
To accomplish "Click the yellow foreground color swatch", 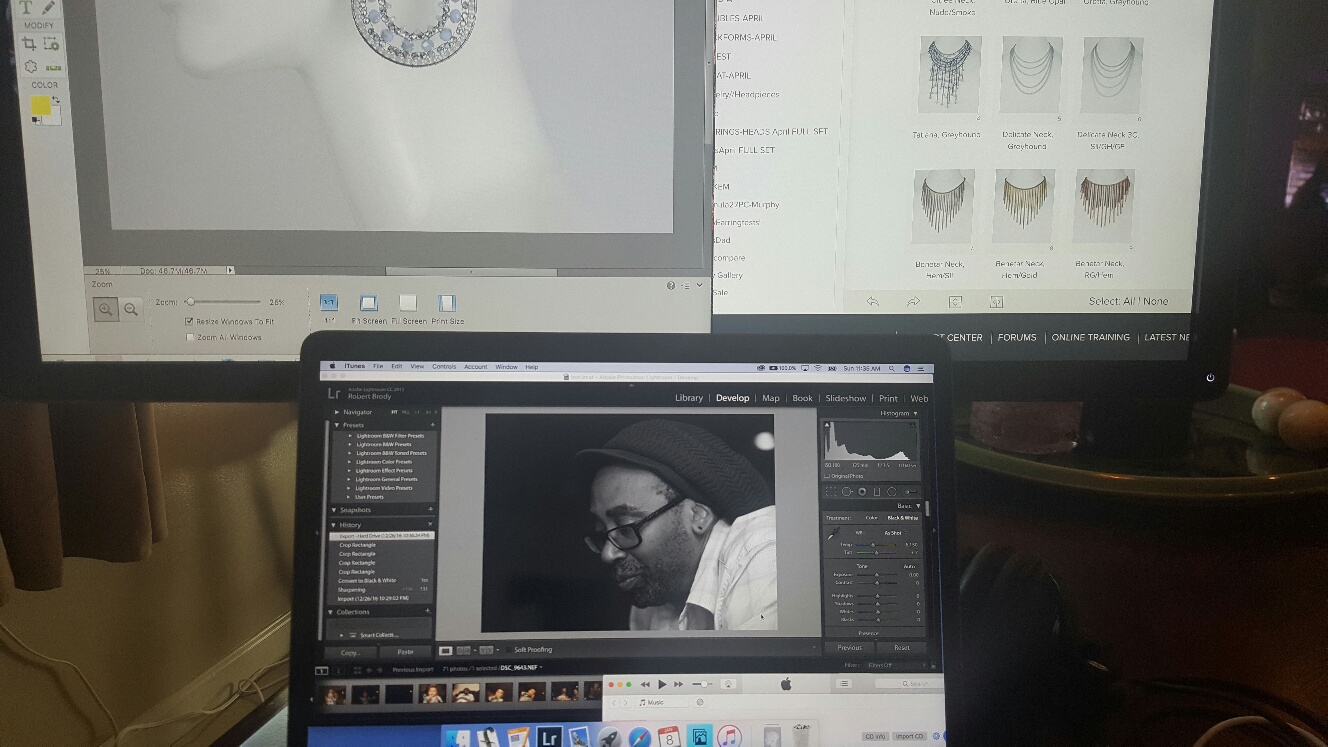I will click(x=40, y=105).
